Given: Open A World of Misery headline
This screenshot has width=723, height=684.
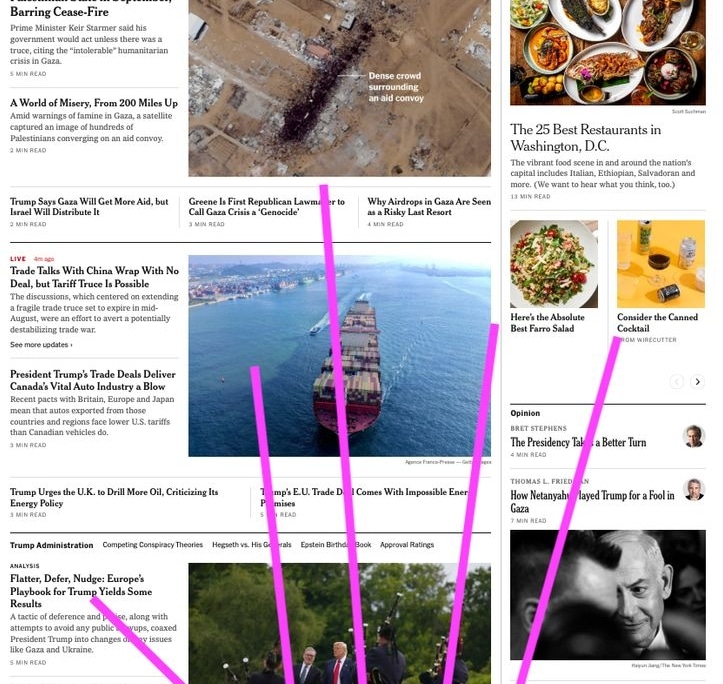Looking at the screenshot, I should click(x=94, y=103).
